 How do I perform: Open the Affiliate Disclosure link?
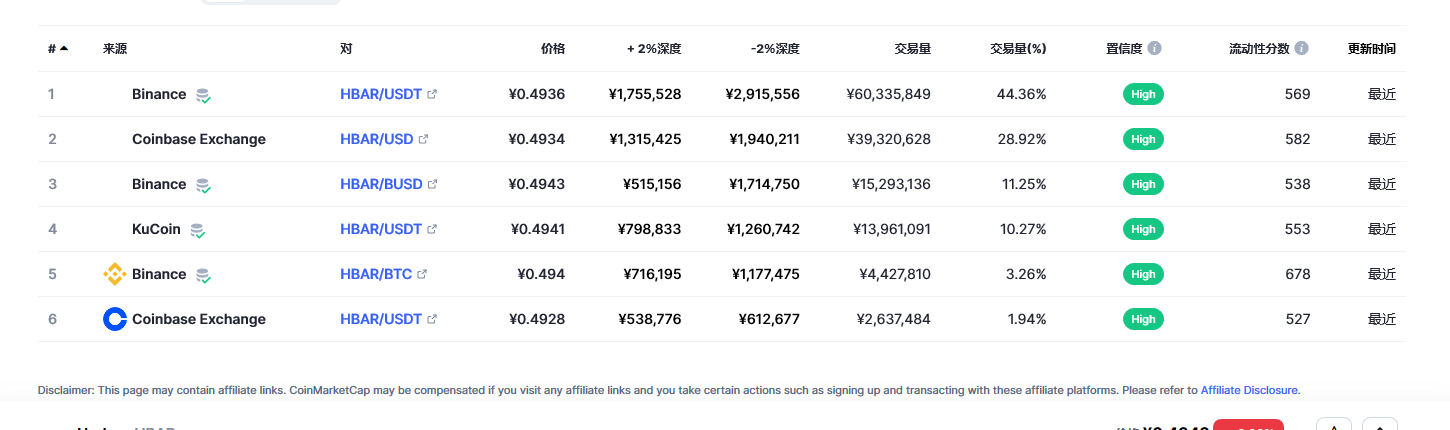tap(1249, 390)
